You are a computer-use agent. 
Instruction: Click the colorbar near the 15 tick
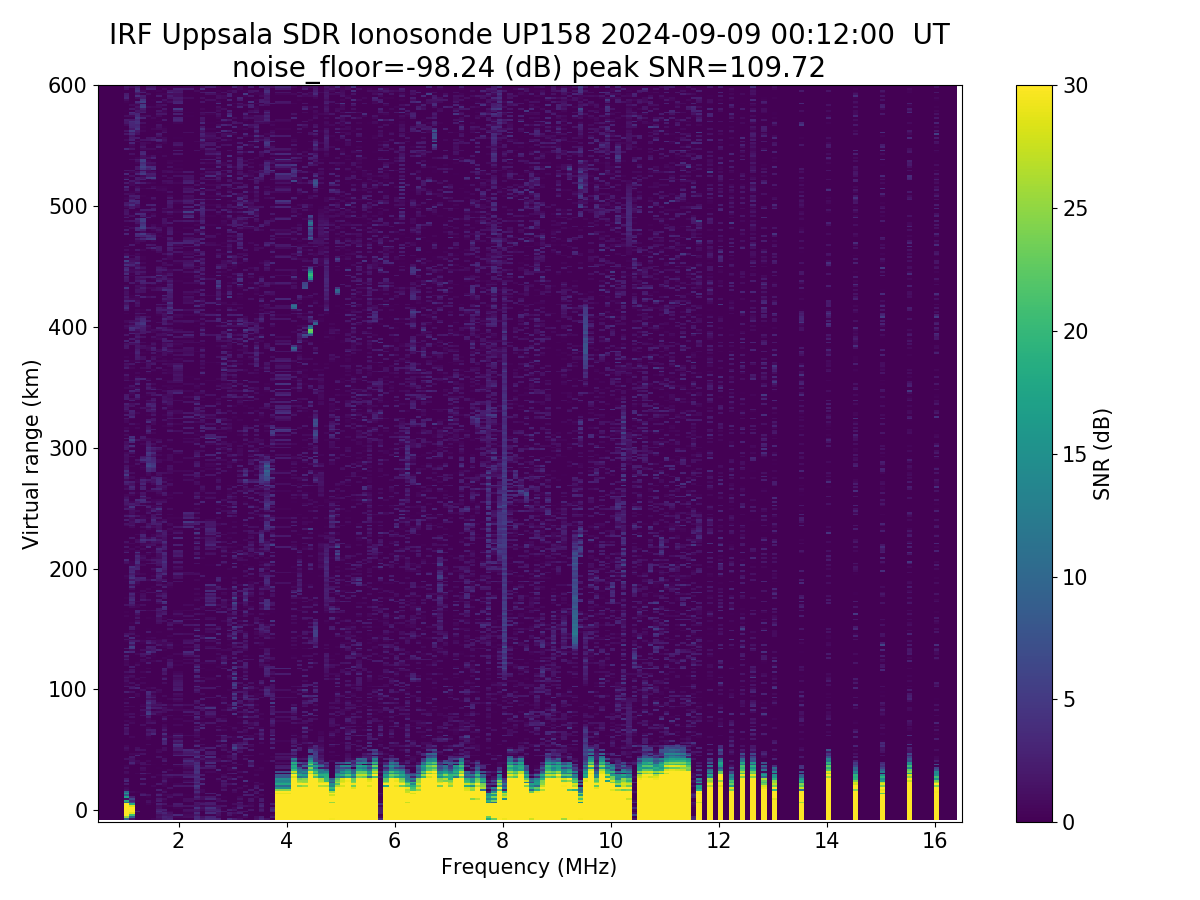tap(1034, 454)
